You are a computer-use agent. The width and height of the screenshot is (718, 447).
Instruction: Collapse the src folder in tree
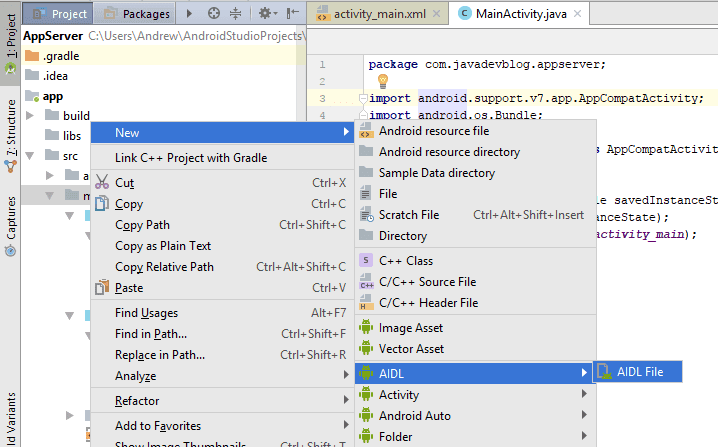[30, 156]
